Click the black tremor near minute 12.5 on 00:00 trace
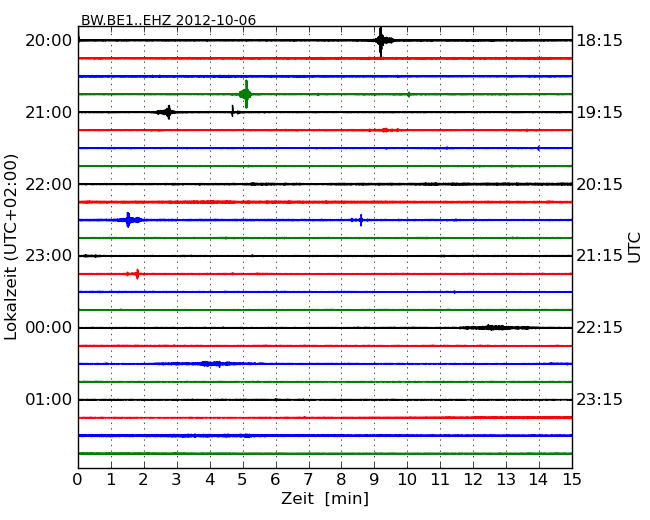Screen dimensions: 650x520 [x=495, y=328]
